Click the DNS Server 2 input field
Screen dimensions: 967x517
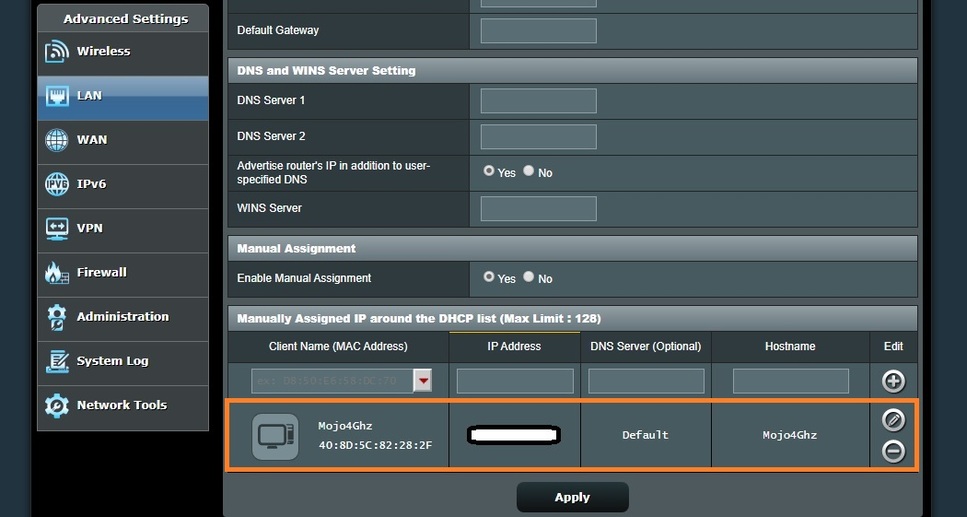click(x=538, y=137)
